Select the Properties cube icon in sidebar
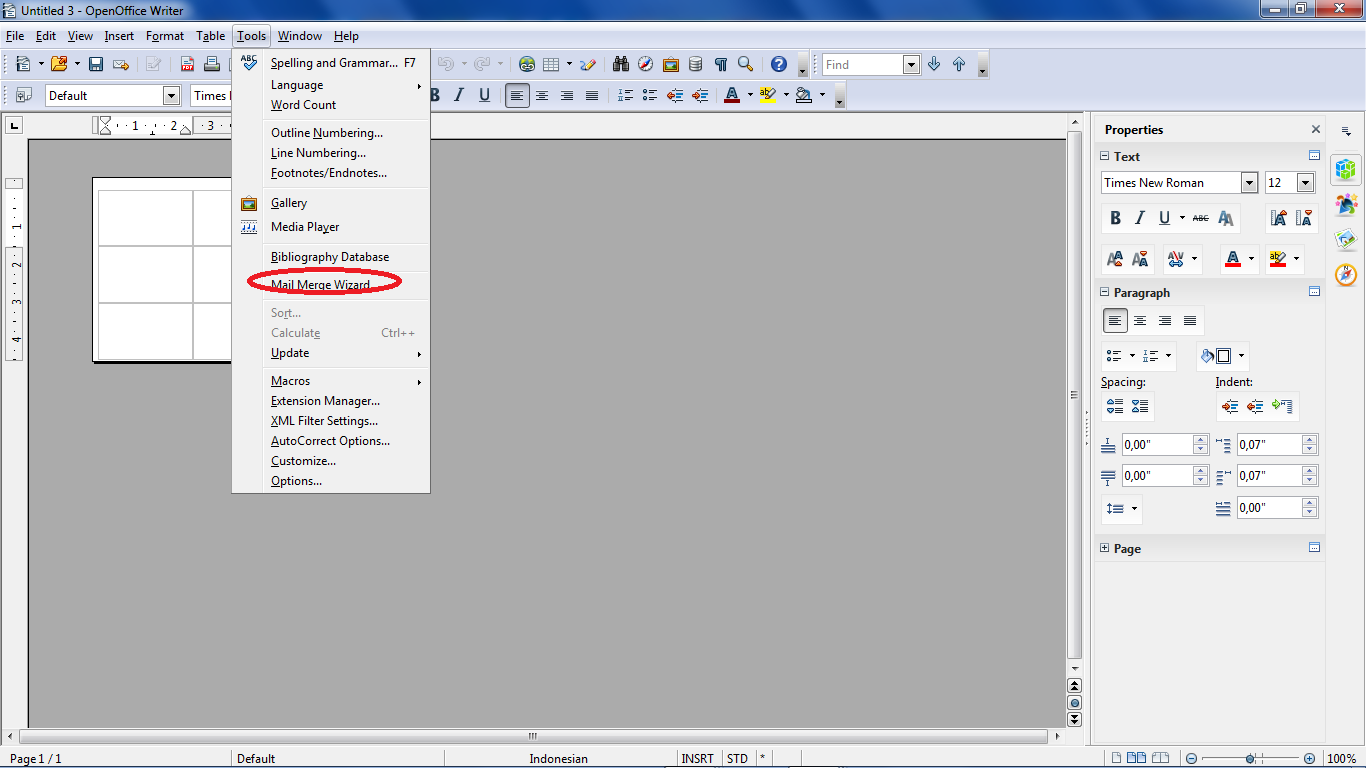The width and height of the screenshot is (1366, 768). (x=1346, y=171)
